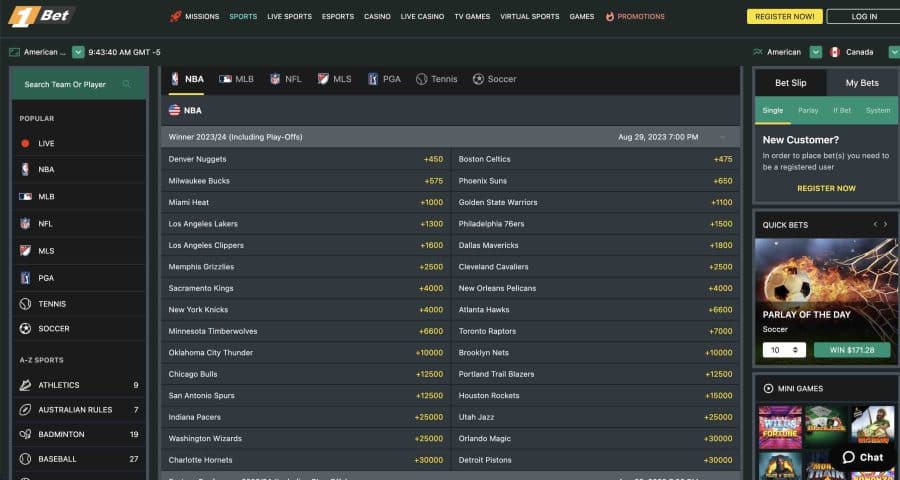Screen dimensions: 900x480
Task: Open Virtual Sports menu item
Action: [x=529, y=17]
